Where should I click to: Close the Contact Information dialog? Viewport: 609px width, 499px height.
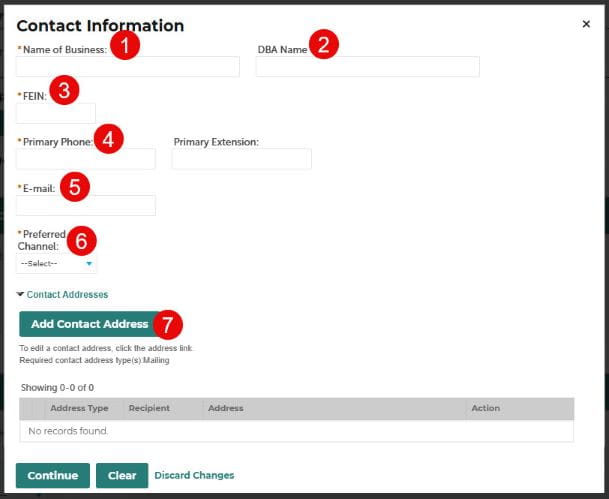click(x=586, y=24)
